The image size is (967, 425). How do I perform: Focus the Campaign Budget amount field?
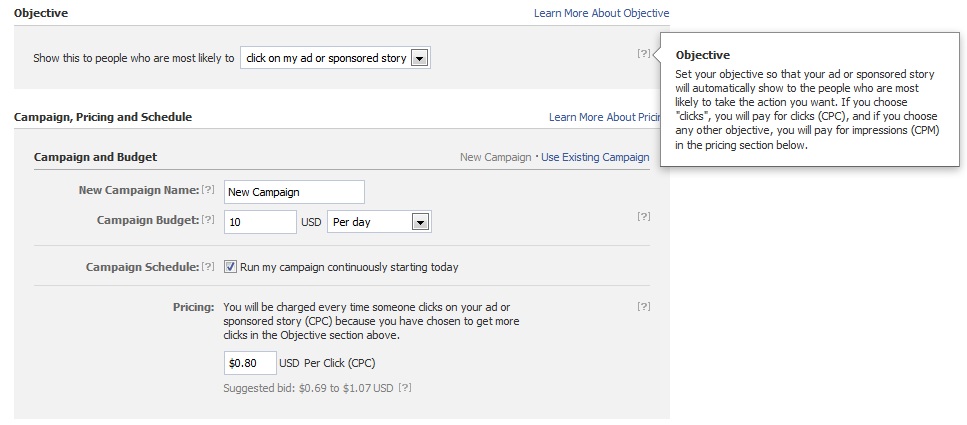click(x=260, y=222)
